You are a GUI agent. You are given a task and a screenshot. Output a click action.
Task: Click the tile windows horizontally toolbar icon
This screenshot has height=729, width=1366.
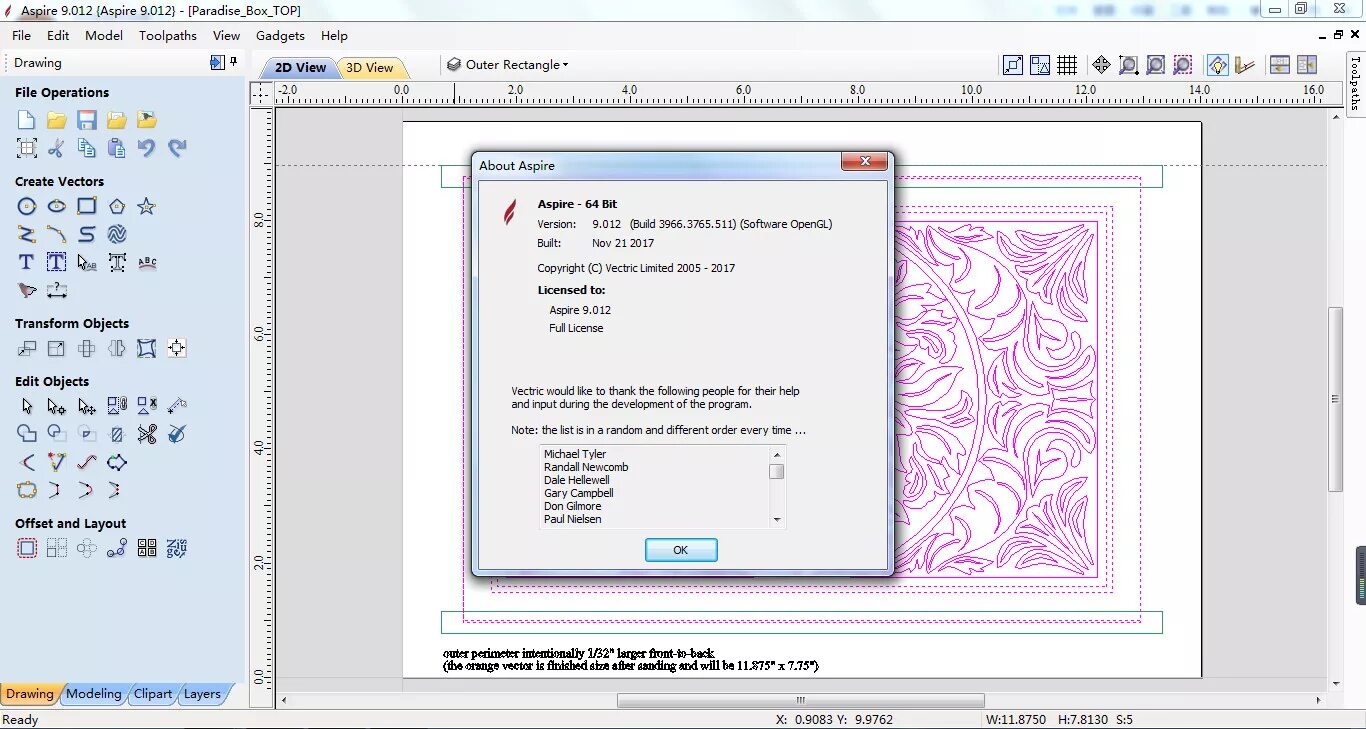pyautogui.click(x=1280, y=65)
